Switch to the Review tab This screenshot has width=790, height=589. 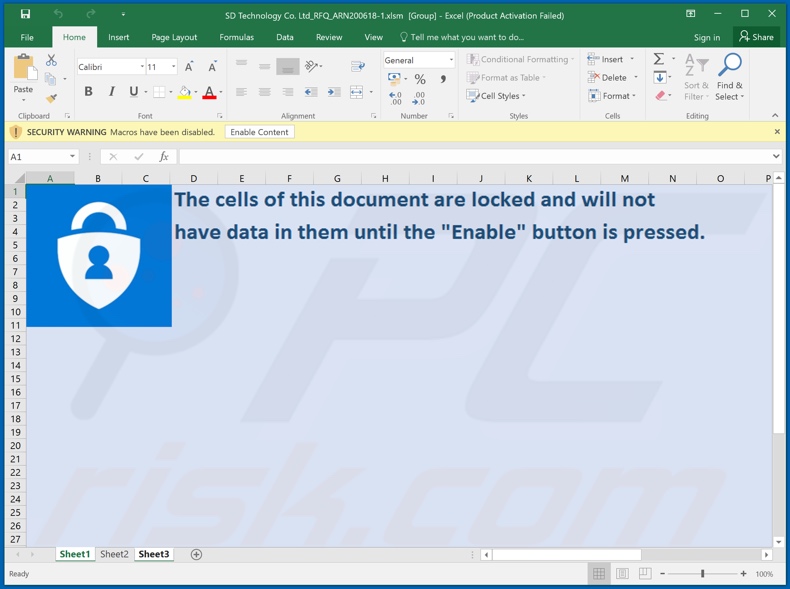329,37
